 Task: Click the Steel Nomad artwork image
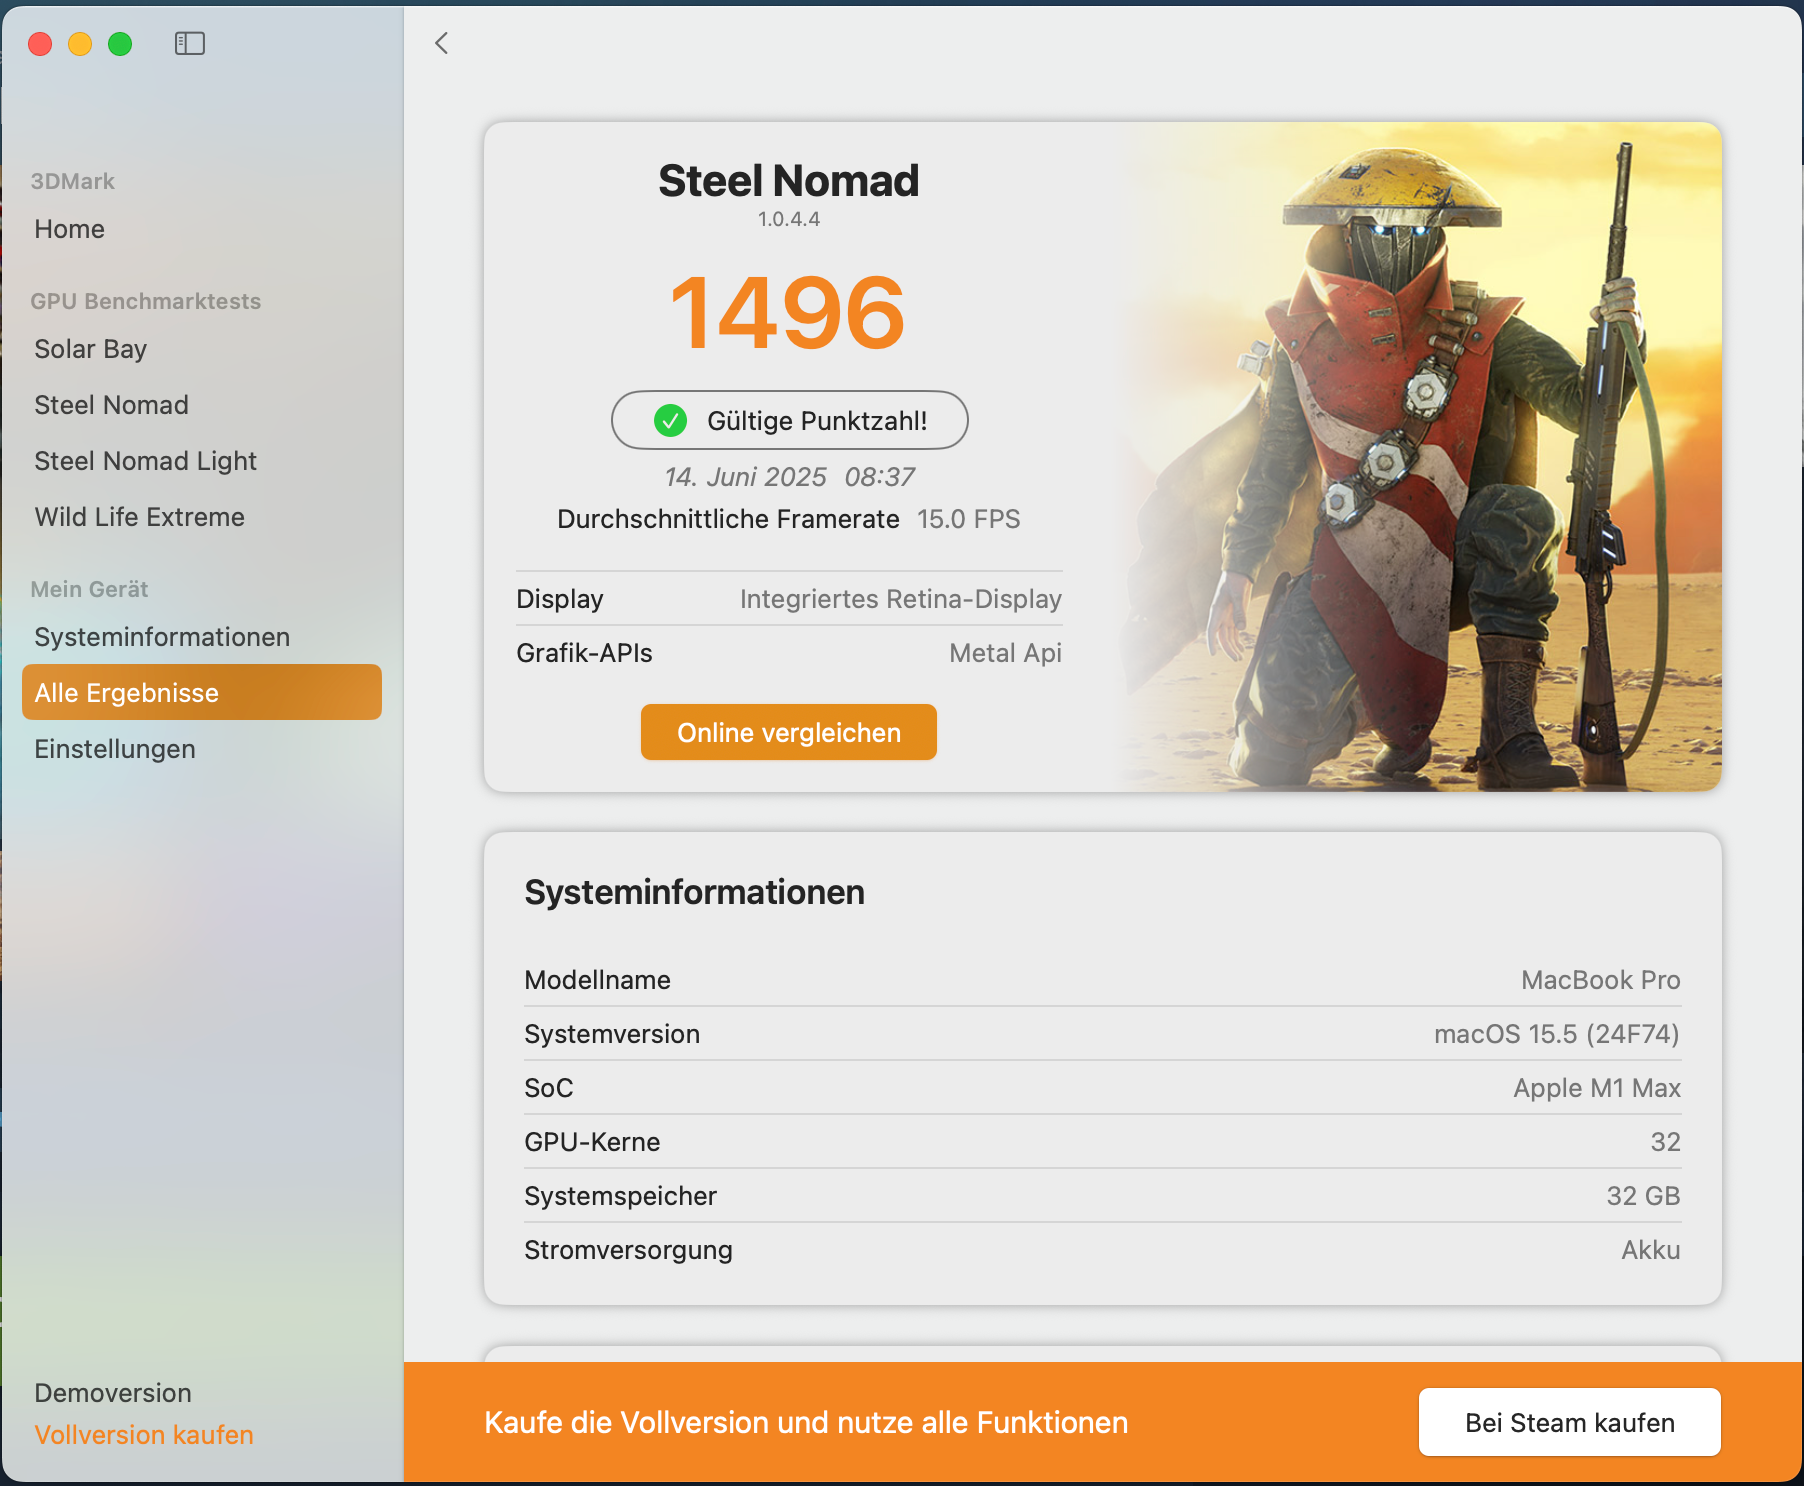pos(1420,457)
